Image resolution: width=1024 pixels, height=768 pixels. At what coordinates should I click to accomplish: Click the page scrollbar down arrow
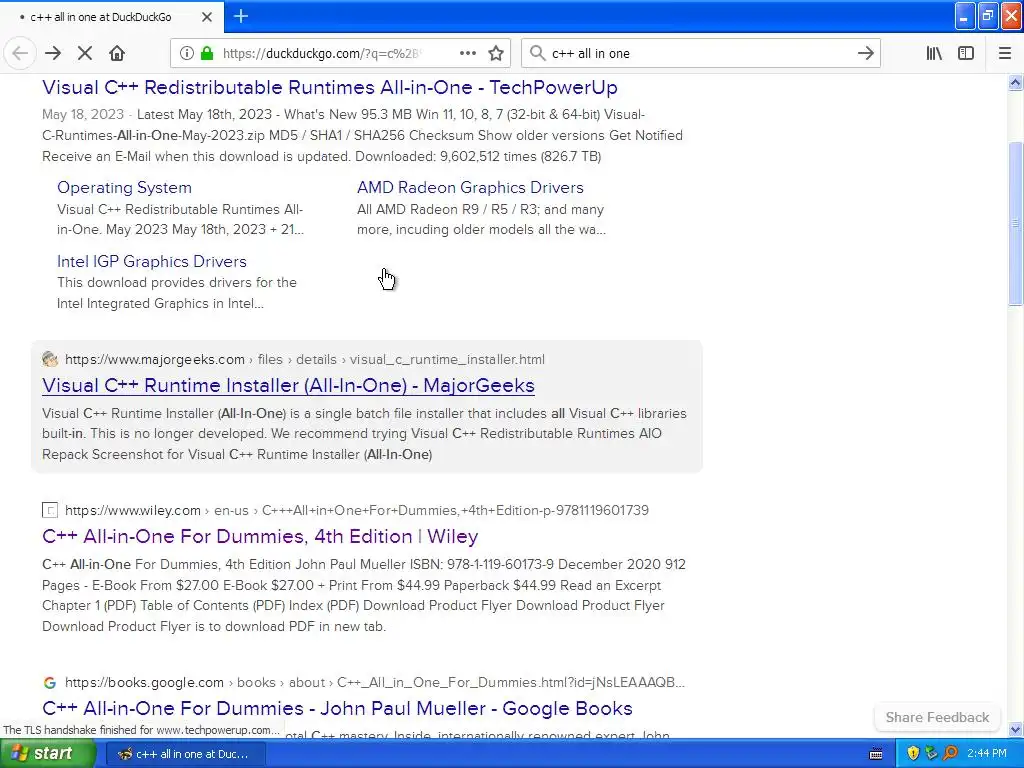pos(1015,729)
